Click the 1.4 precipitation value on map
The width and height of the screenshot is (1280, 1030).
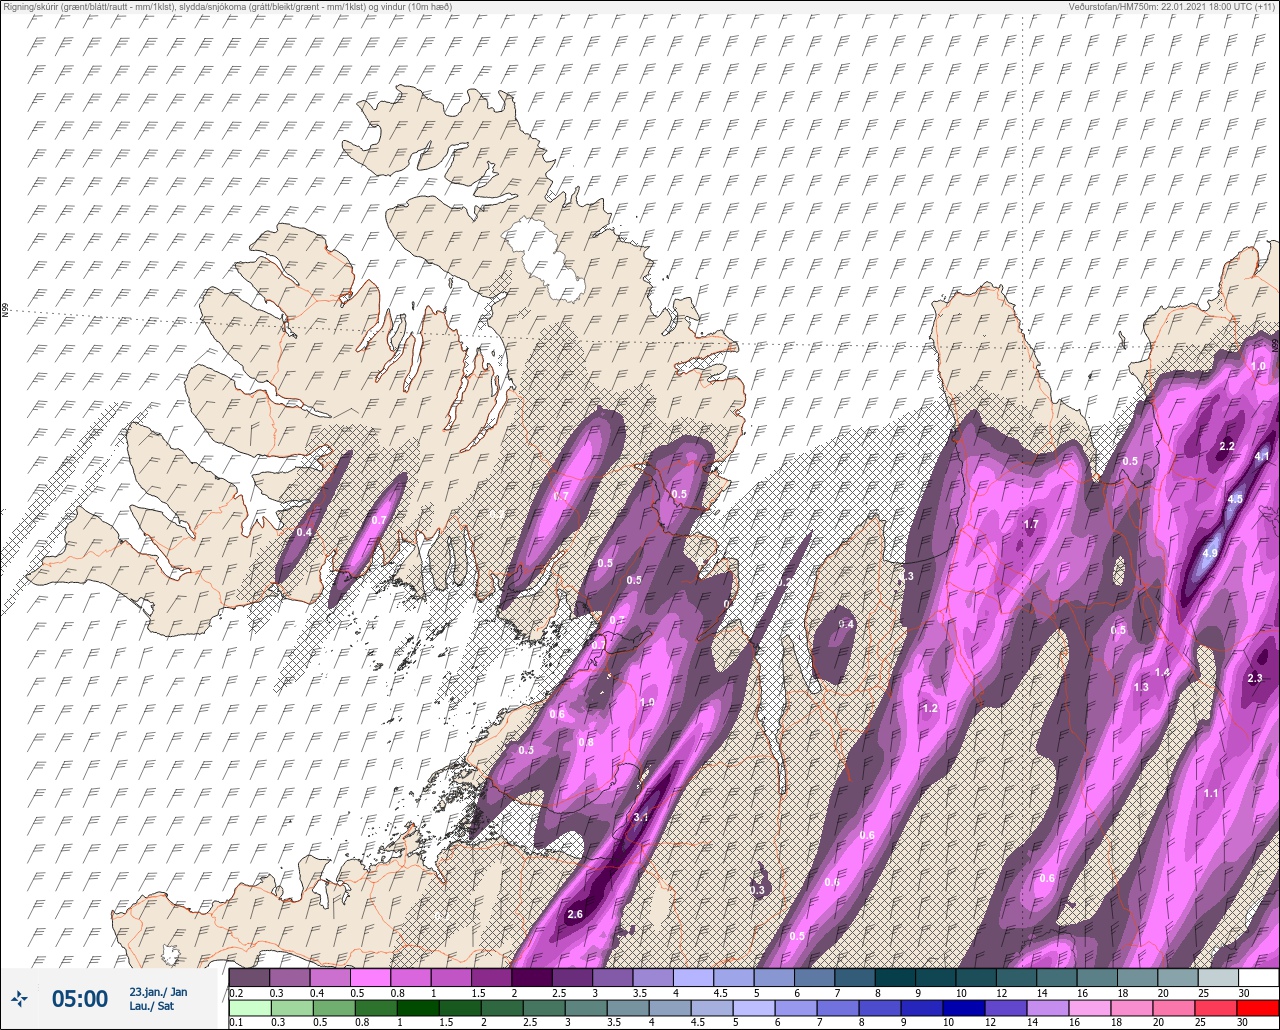1162,673
